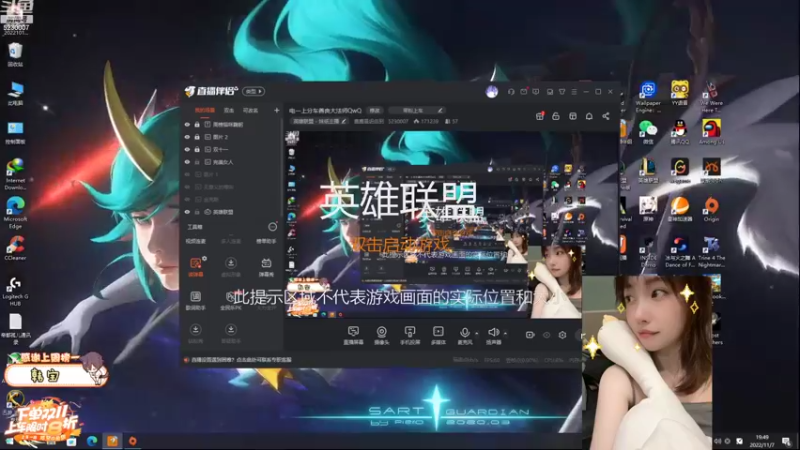This screenshot has width=800, height=450.
Task: Open the 微信 desktop shortcut
Action: coord(648,132)
